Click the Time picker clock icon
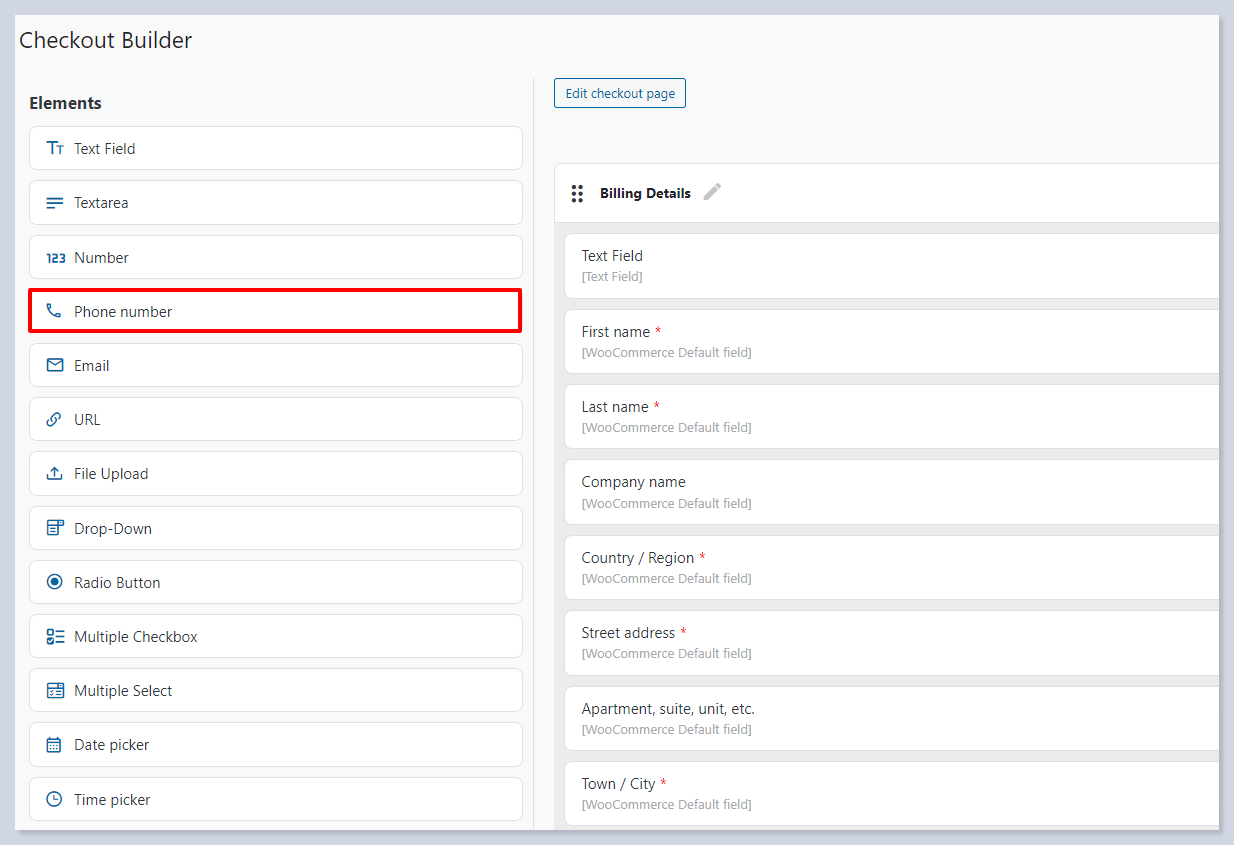This screenshot has width=1234, height=845. pyautogui.click(x=55, y=800)
